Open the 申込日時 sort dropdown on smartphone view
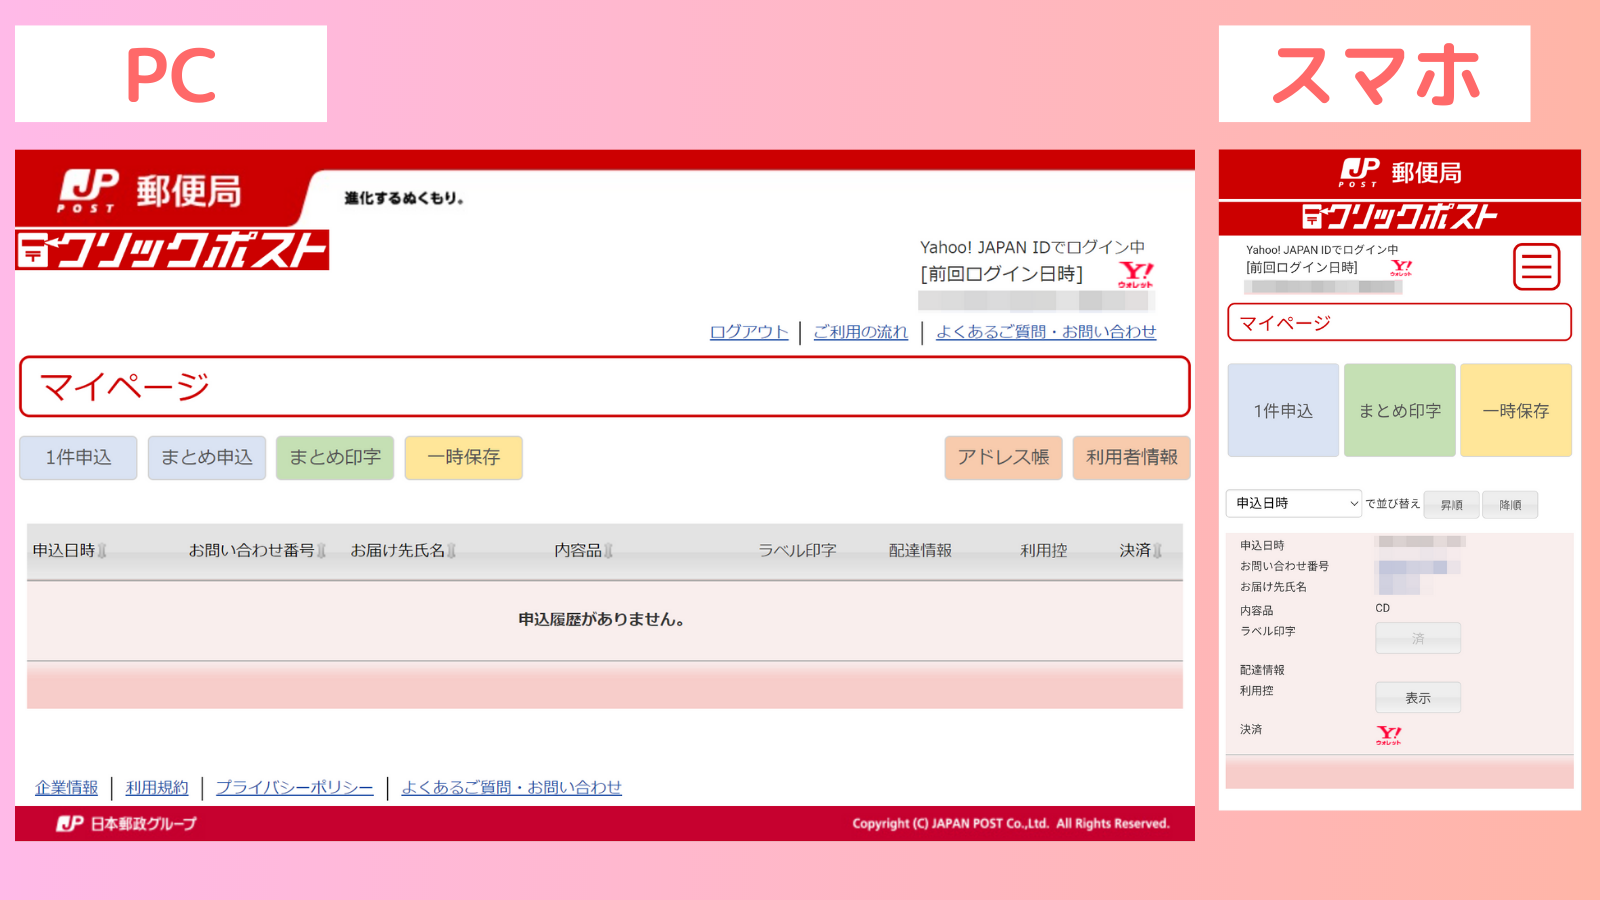 pos(1293,504)
